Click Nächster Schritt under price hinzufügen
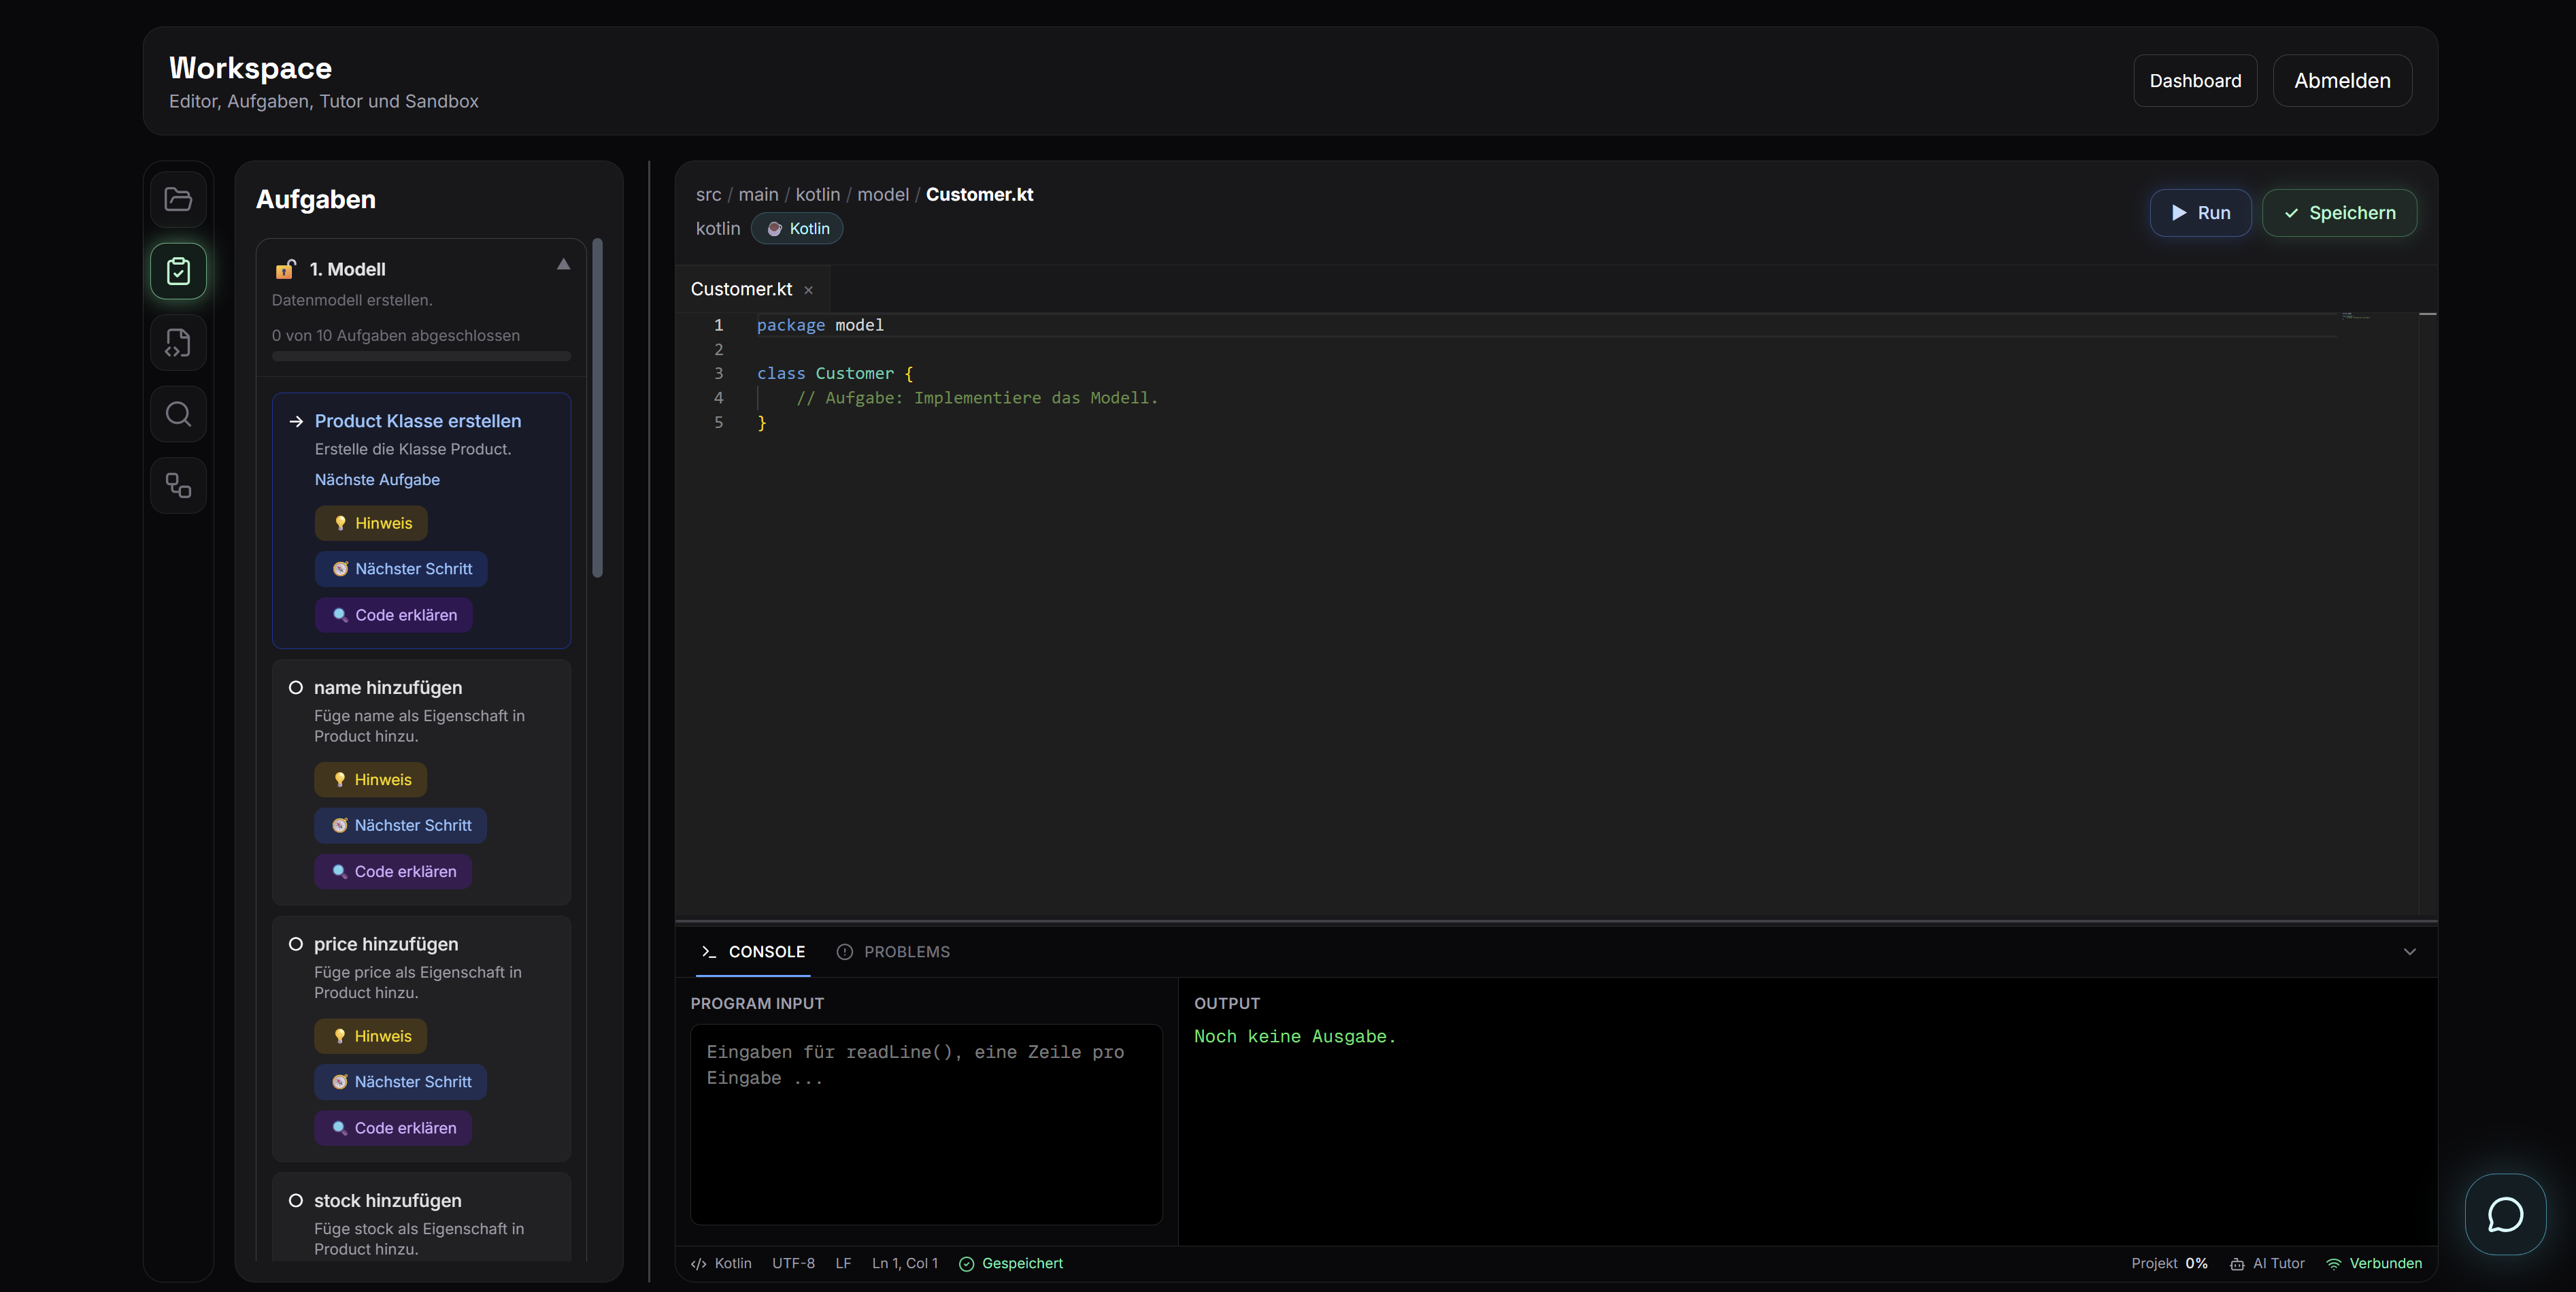Image resolution: width=2576 pixels, height=1292 pixels. [400, 1082]
